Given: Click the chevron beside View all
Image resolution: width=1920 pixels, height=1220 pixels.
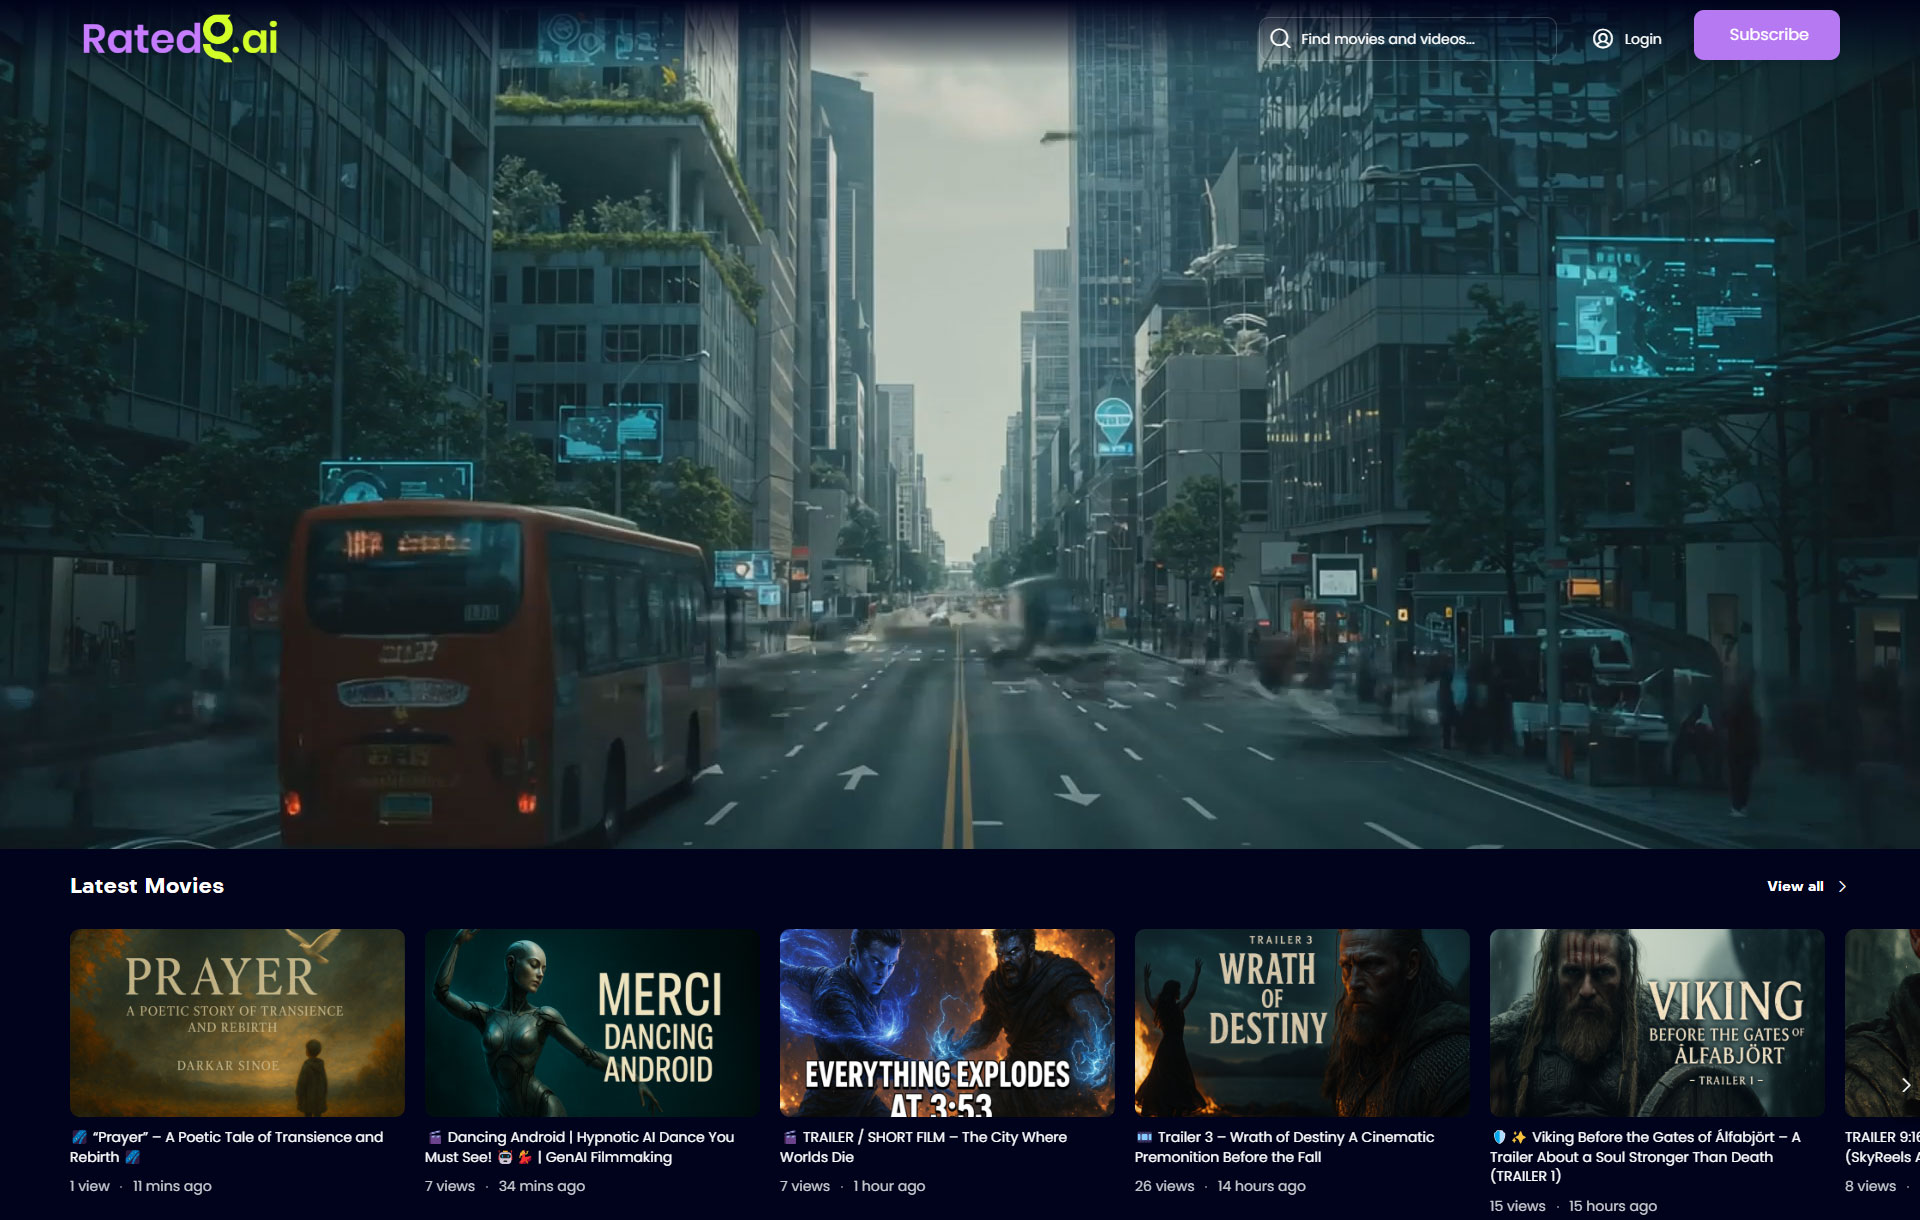Looking at the screenshot, I should click(x=1845, y=886).
